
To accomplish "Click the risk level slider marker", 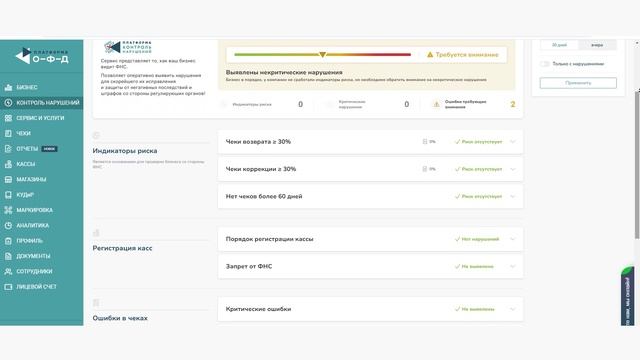I will (322, 54).
